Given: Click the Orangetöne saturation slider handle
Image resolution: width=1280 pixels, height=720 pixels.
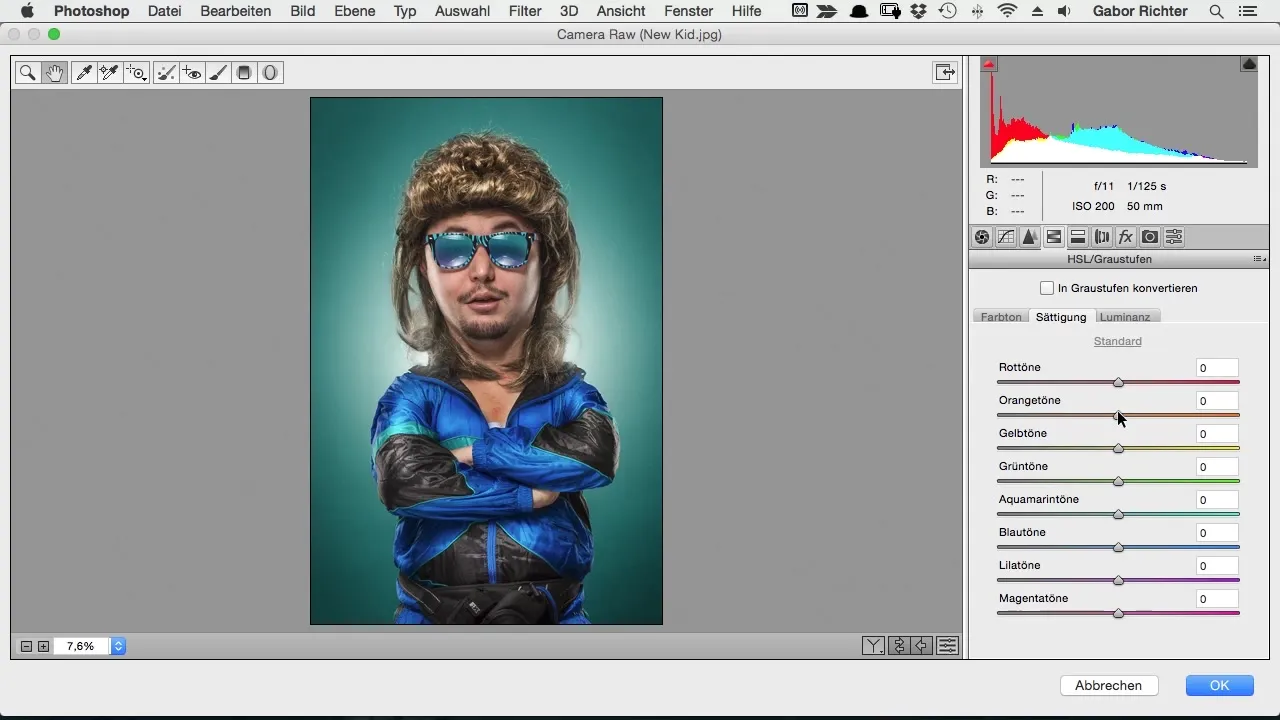Looking at the screenshot, I should click(x=1119, y=415).
